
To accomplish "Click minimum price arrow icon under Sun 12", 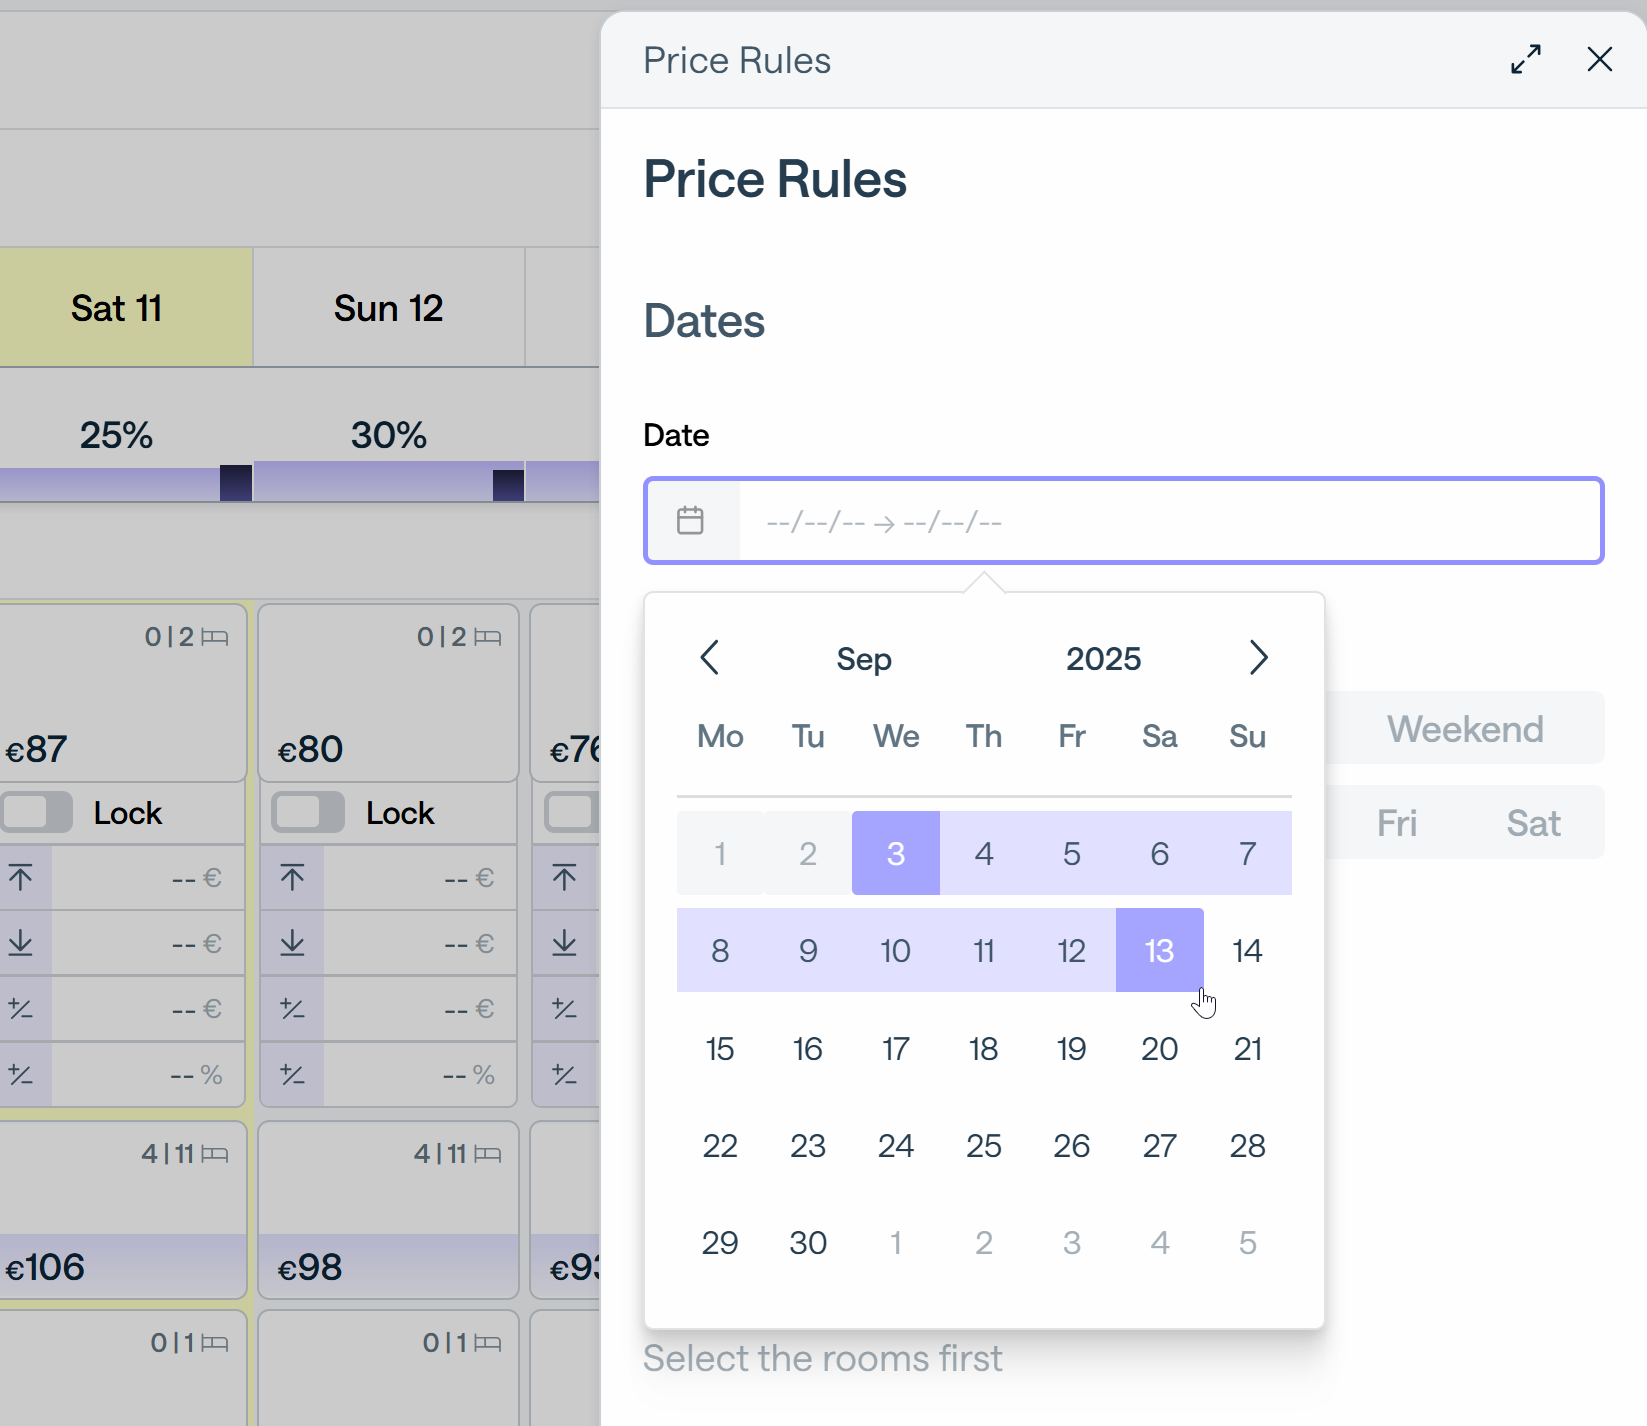I will pos(292,943).
